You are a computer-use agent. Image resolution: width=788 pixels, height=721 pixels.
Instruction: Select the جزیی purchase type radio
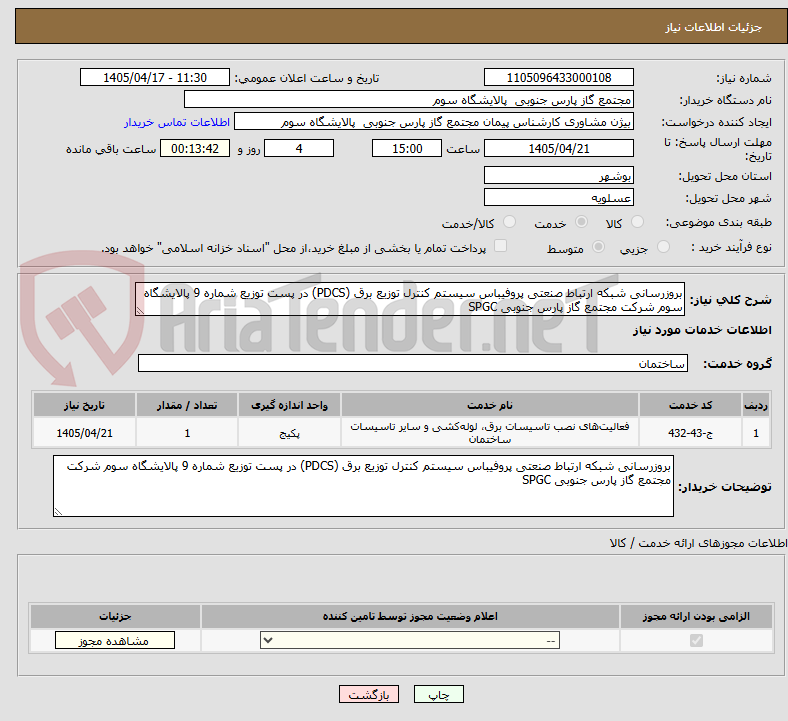(663, 247)
